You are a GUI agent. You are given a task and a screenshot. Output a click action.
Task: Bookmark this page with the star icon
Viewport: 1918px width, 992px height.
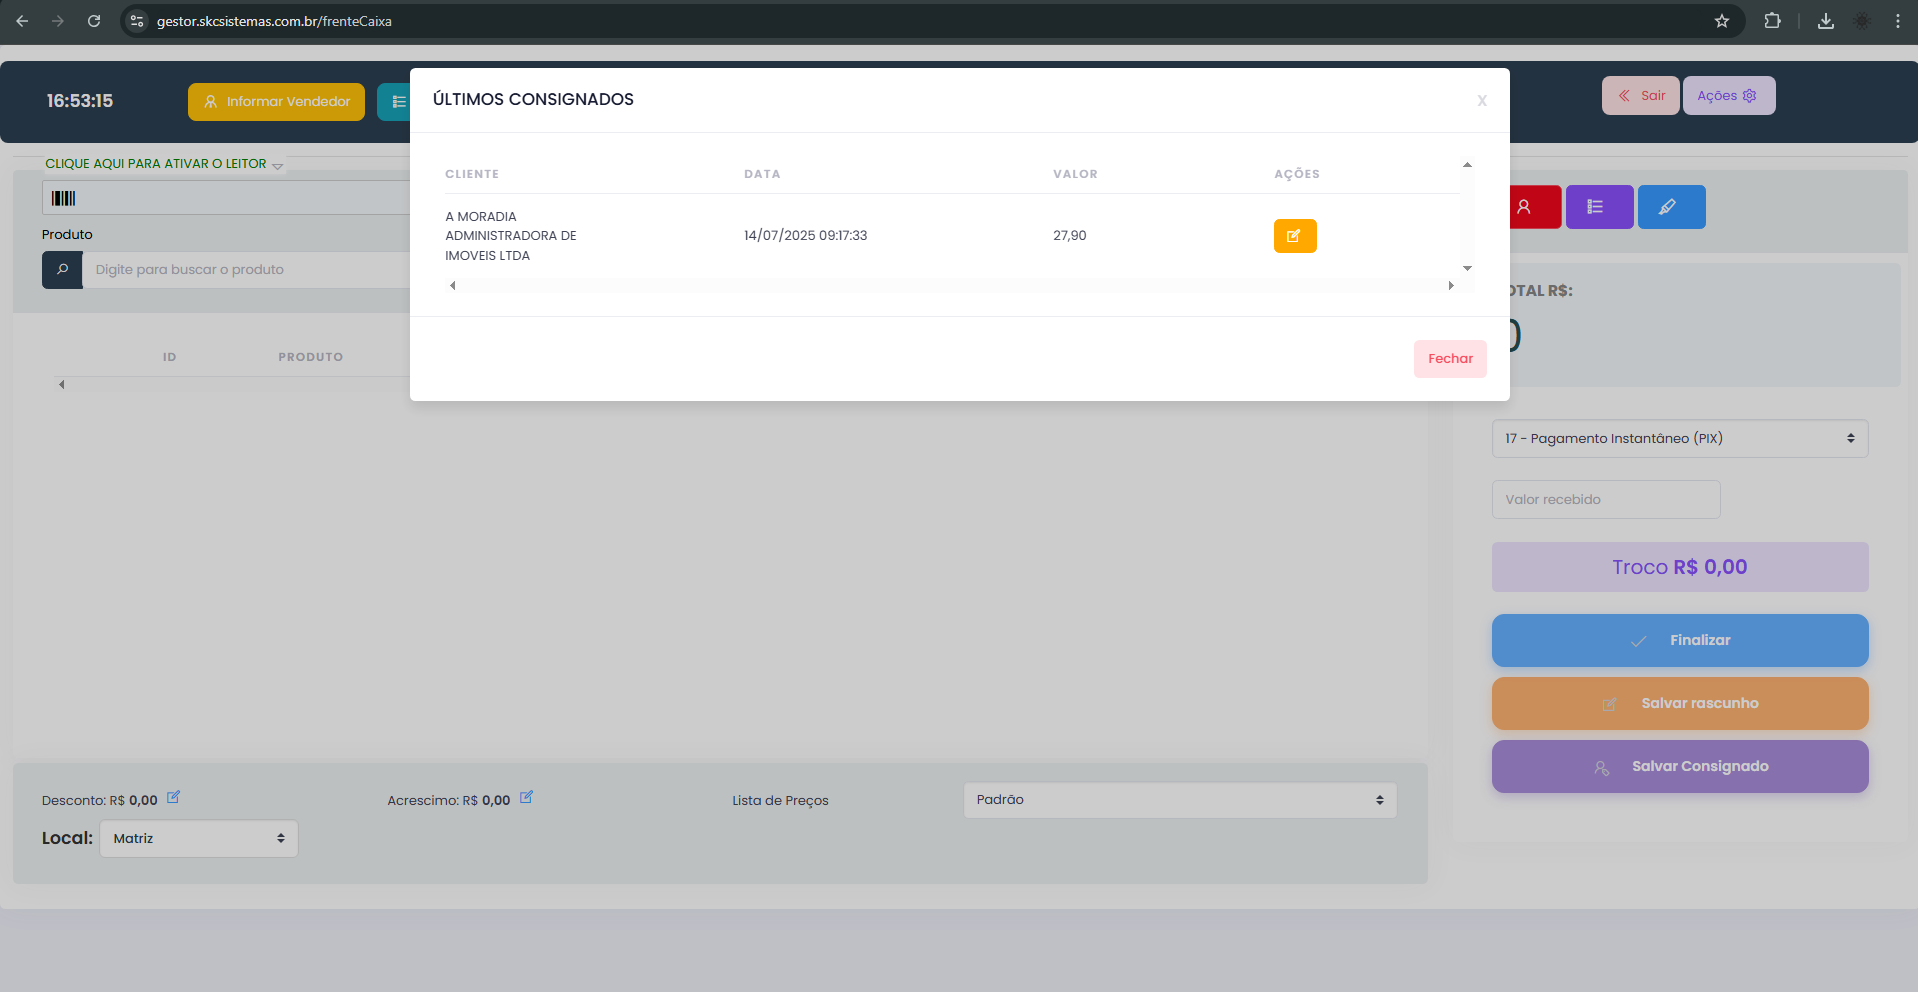pos(1721,21)
